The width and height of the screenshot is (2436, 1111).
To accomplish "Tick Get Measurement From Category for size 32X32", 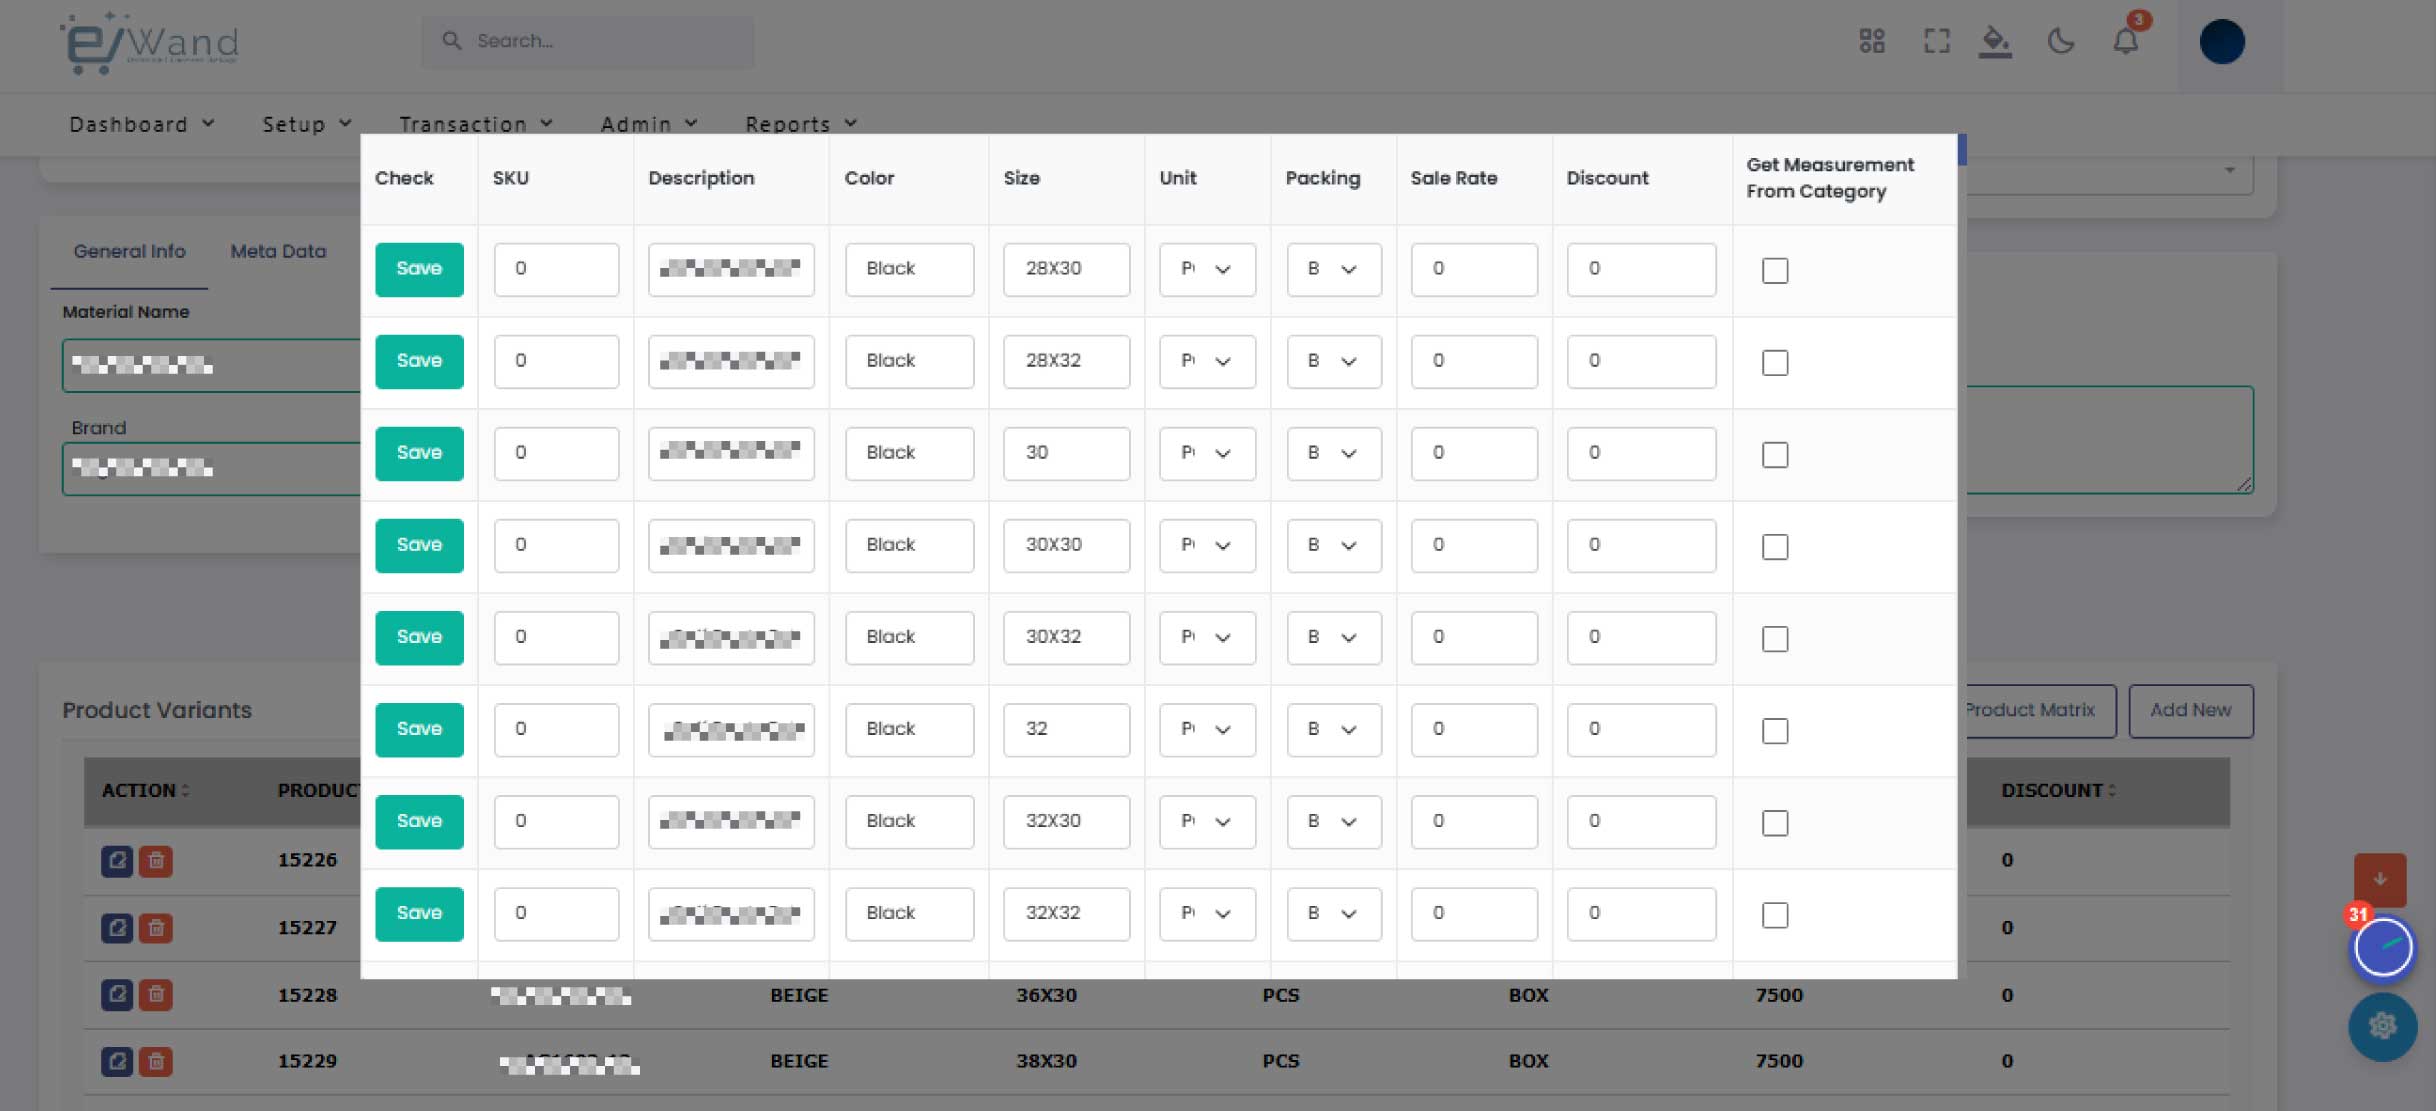I will pyautogui.click(x=1775, y=915).
